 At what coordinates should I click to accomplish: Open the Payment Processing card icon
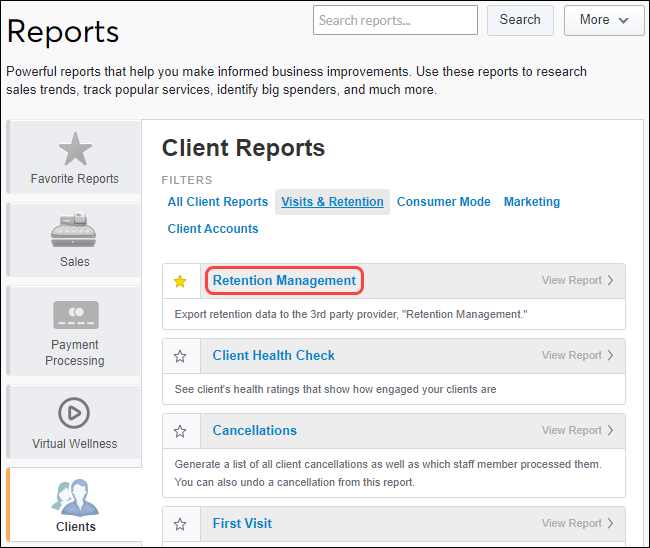pyautogui.click(x=76, y=315)
